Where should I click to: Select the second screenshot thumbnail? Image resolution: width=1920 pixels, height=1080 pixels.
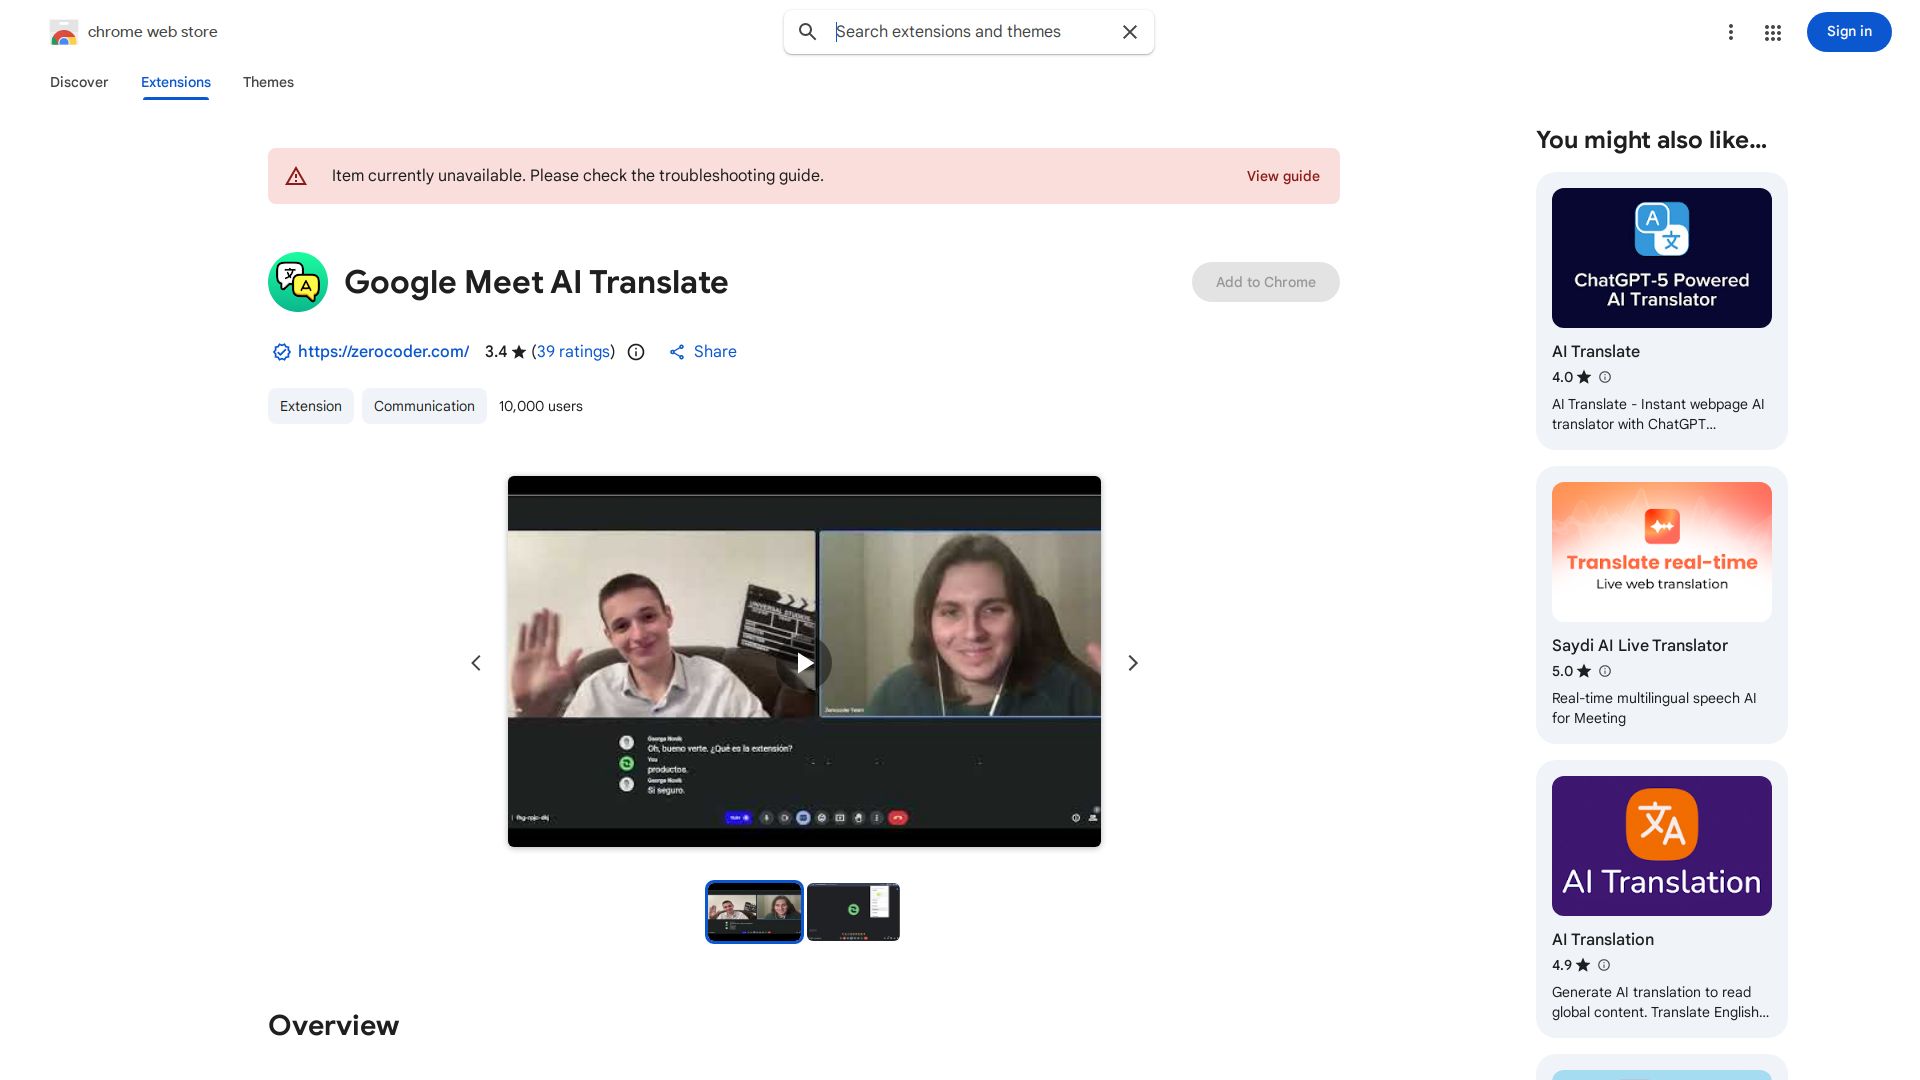pyautogui.click(x=853, y=911)
